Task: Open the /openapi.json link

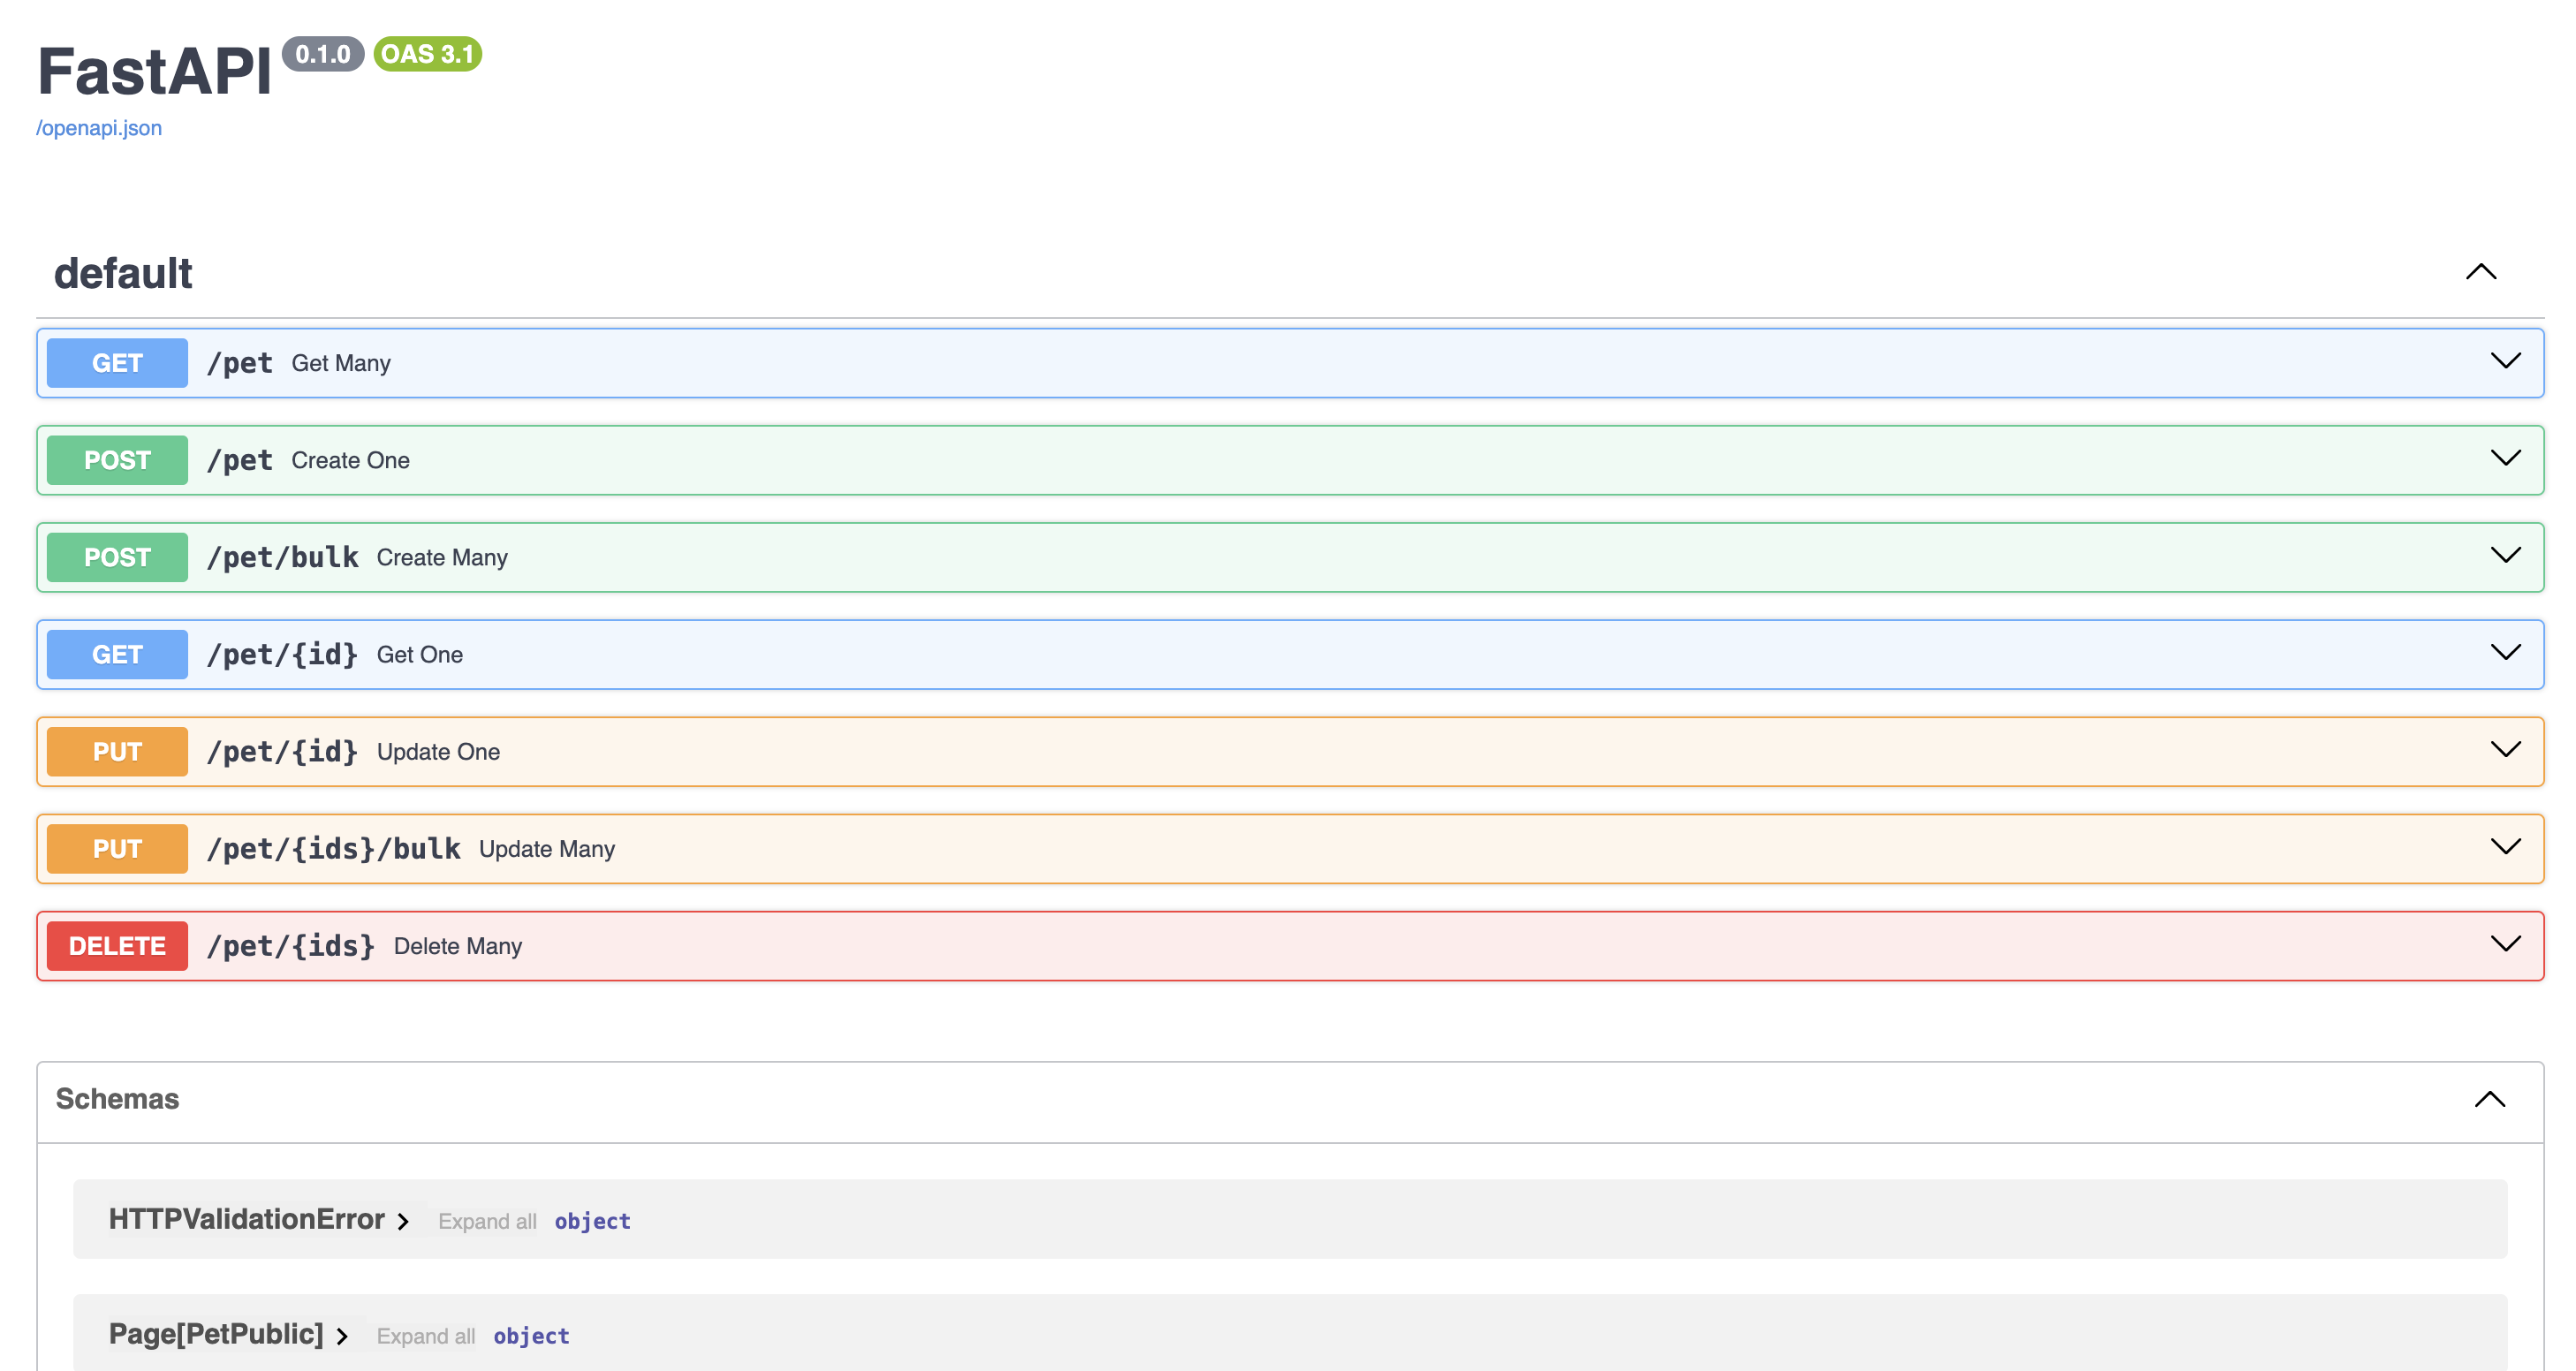Action: (99, 128)
